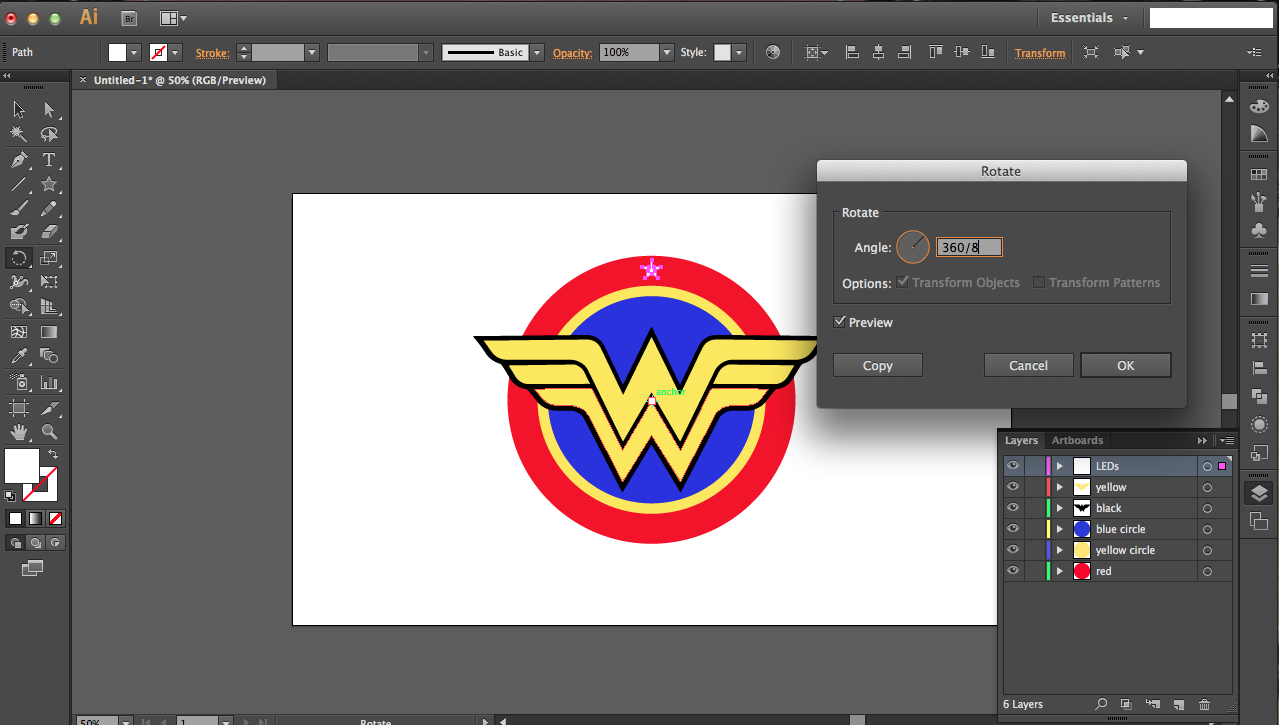Click the rotation angle dial
Viewport: 1279px width, 725px height.
[912, 247]
